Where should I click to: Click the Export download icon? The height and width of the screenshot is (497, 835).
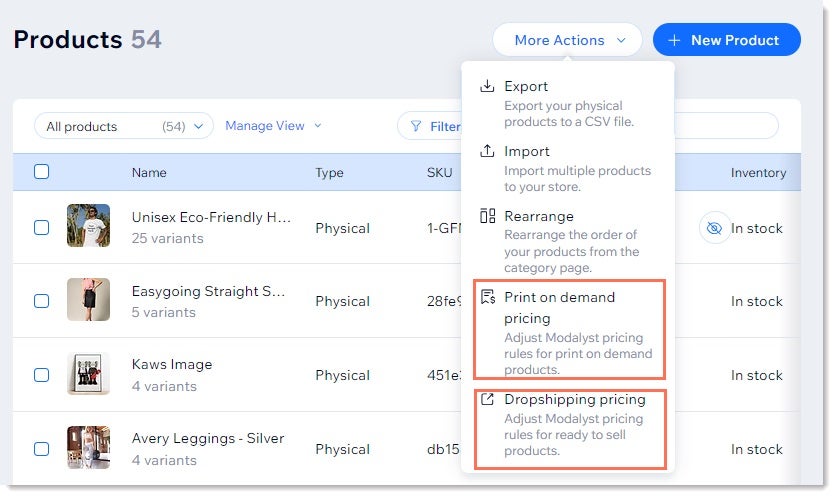click(488, 87)
